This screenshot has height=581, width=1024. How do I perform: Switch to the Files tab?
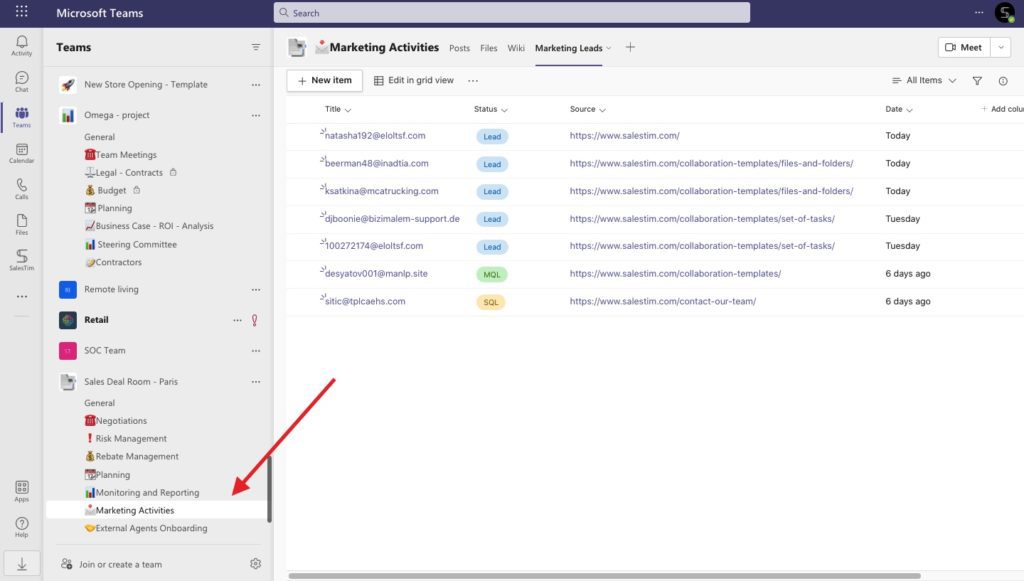pos(488,48)
